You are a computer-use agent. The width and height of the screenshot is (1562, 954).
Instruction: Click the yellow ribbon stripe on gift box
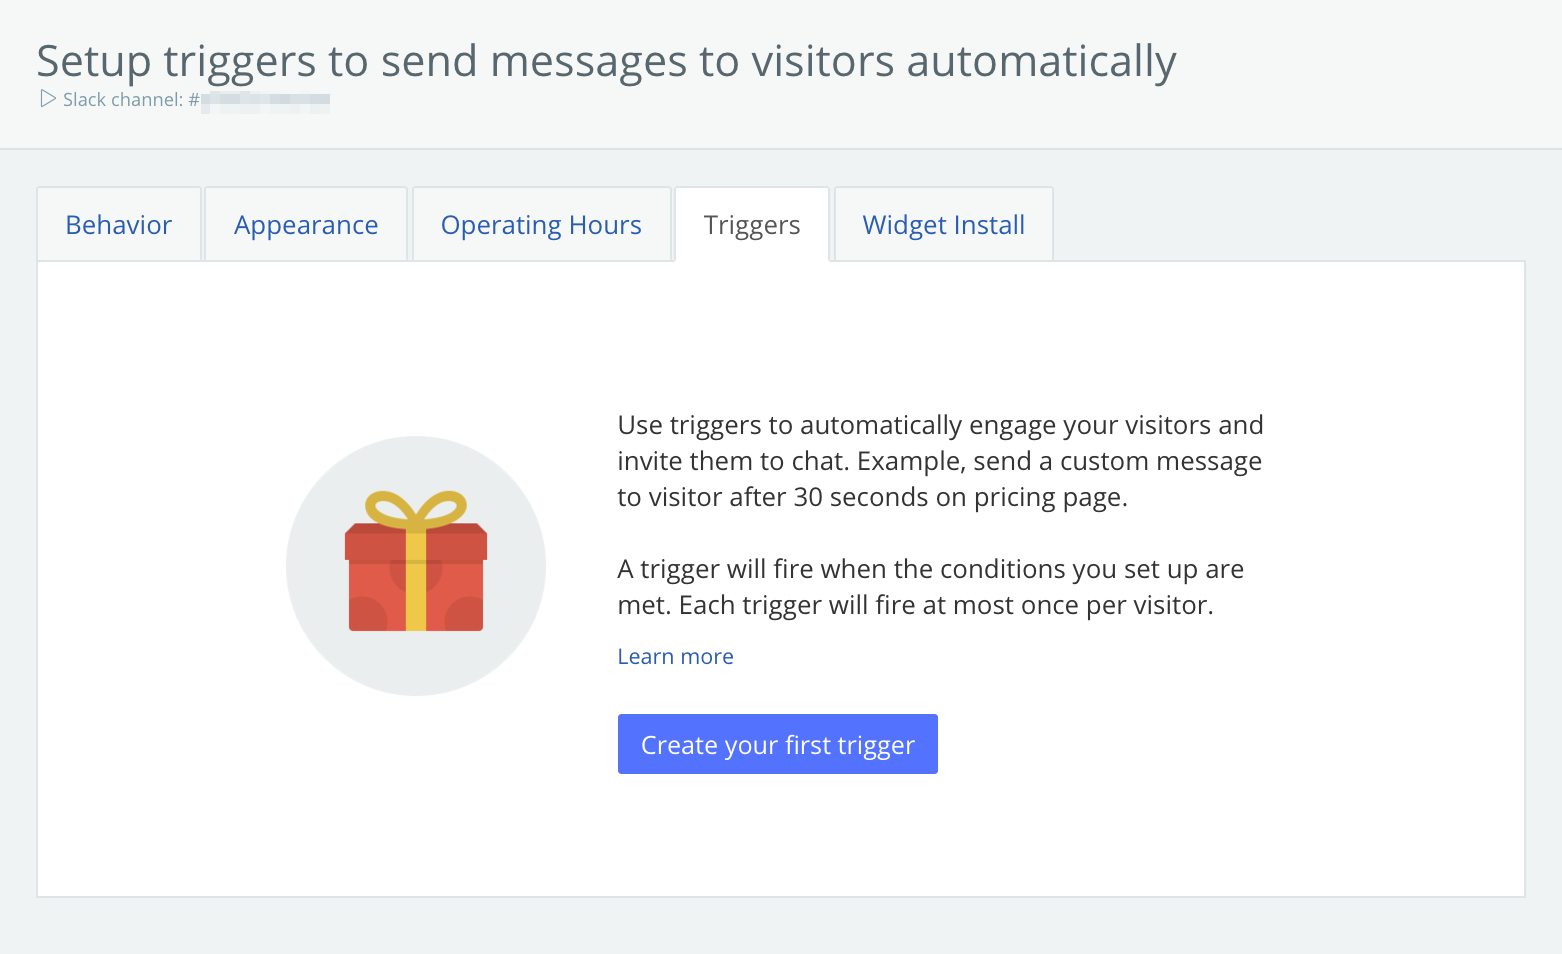pos(416,579)
